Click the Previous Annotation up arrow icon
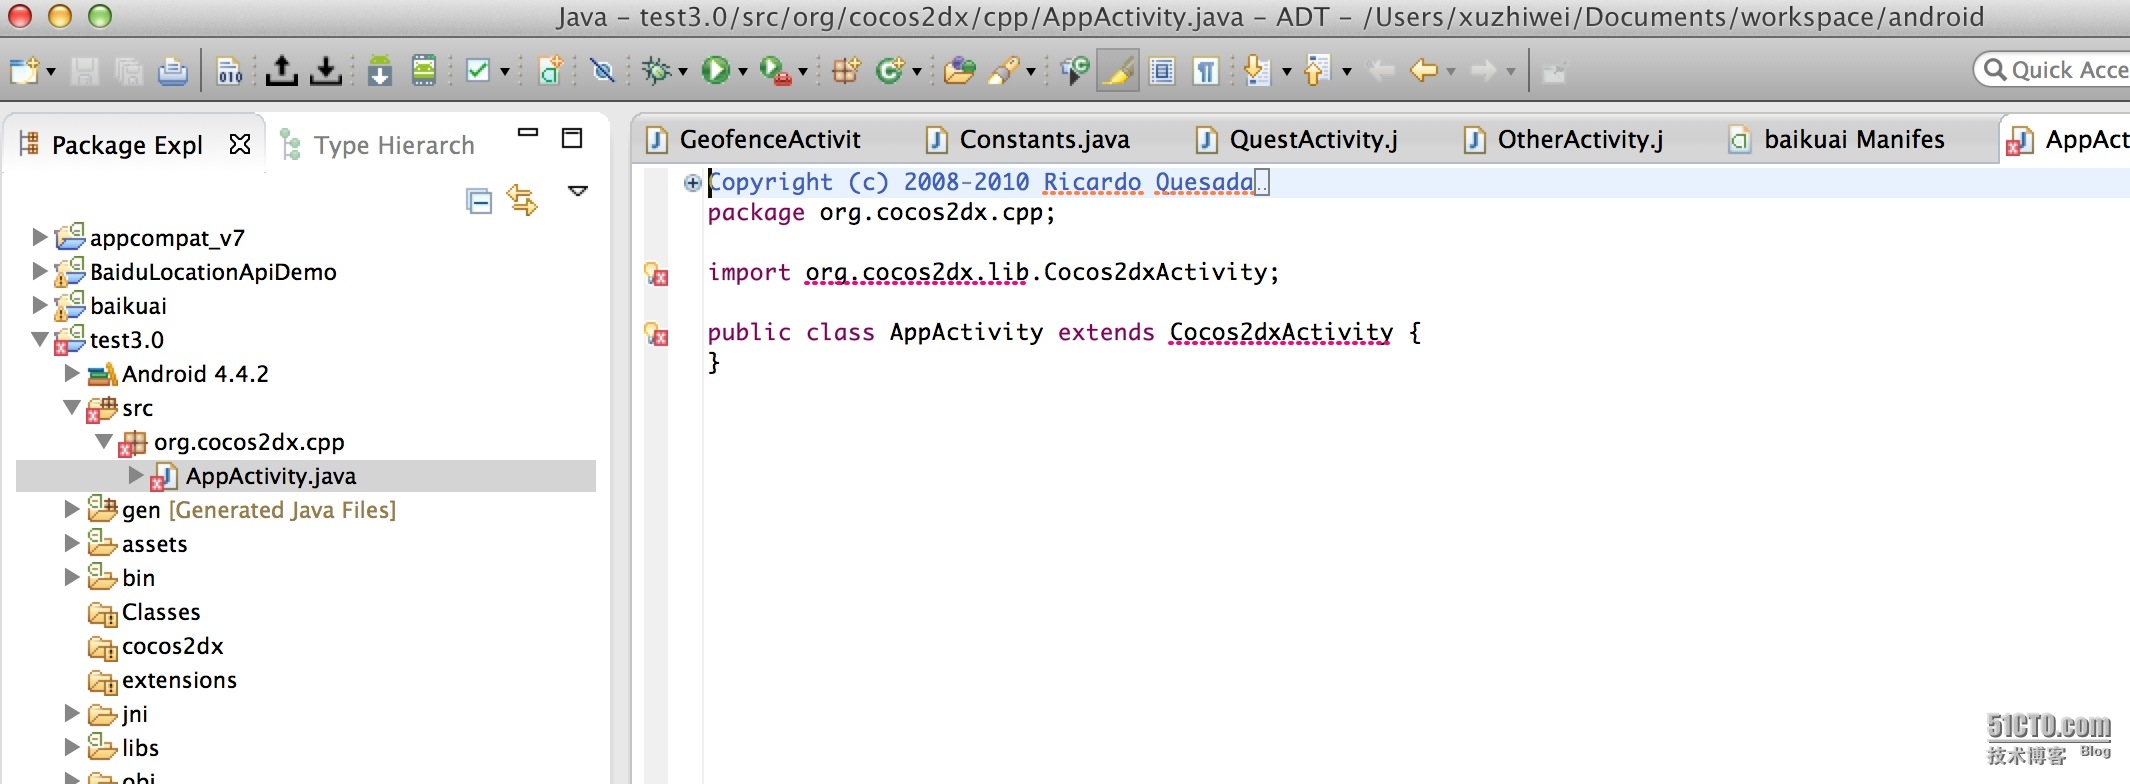 click(x=1317, y=71)
